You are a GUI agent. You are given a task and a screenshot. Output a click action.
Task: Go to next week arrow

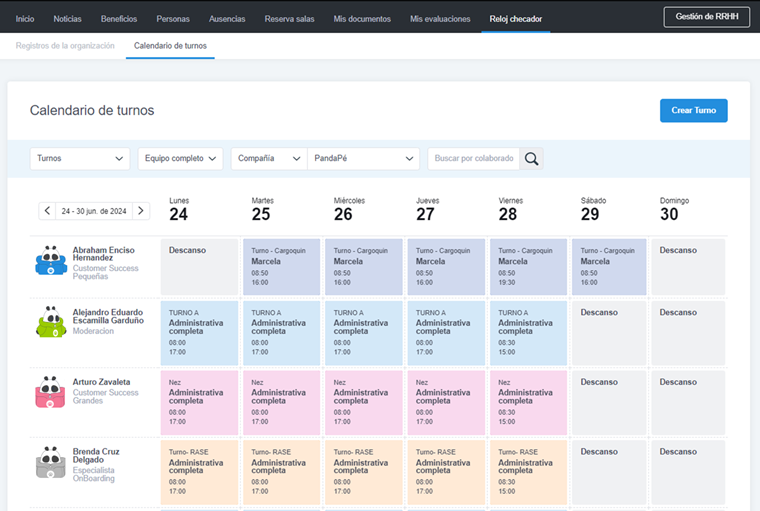pyautogui.click(x=141, y=211)
